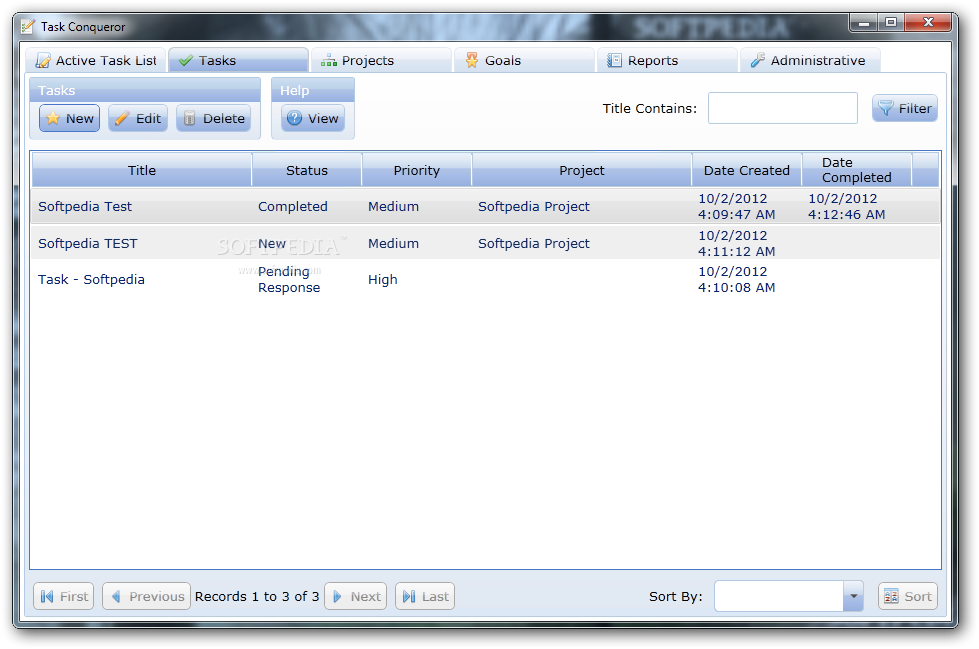Click the Administrative wrench tab icon
Viewport: 979px width, 649px height.
pos(757,60)
